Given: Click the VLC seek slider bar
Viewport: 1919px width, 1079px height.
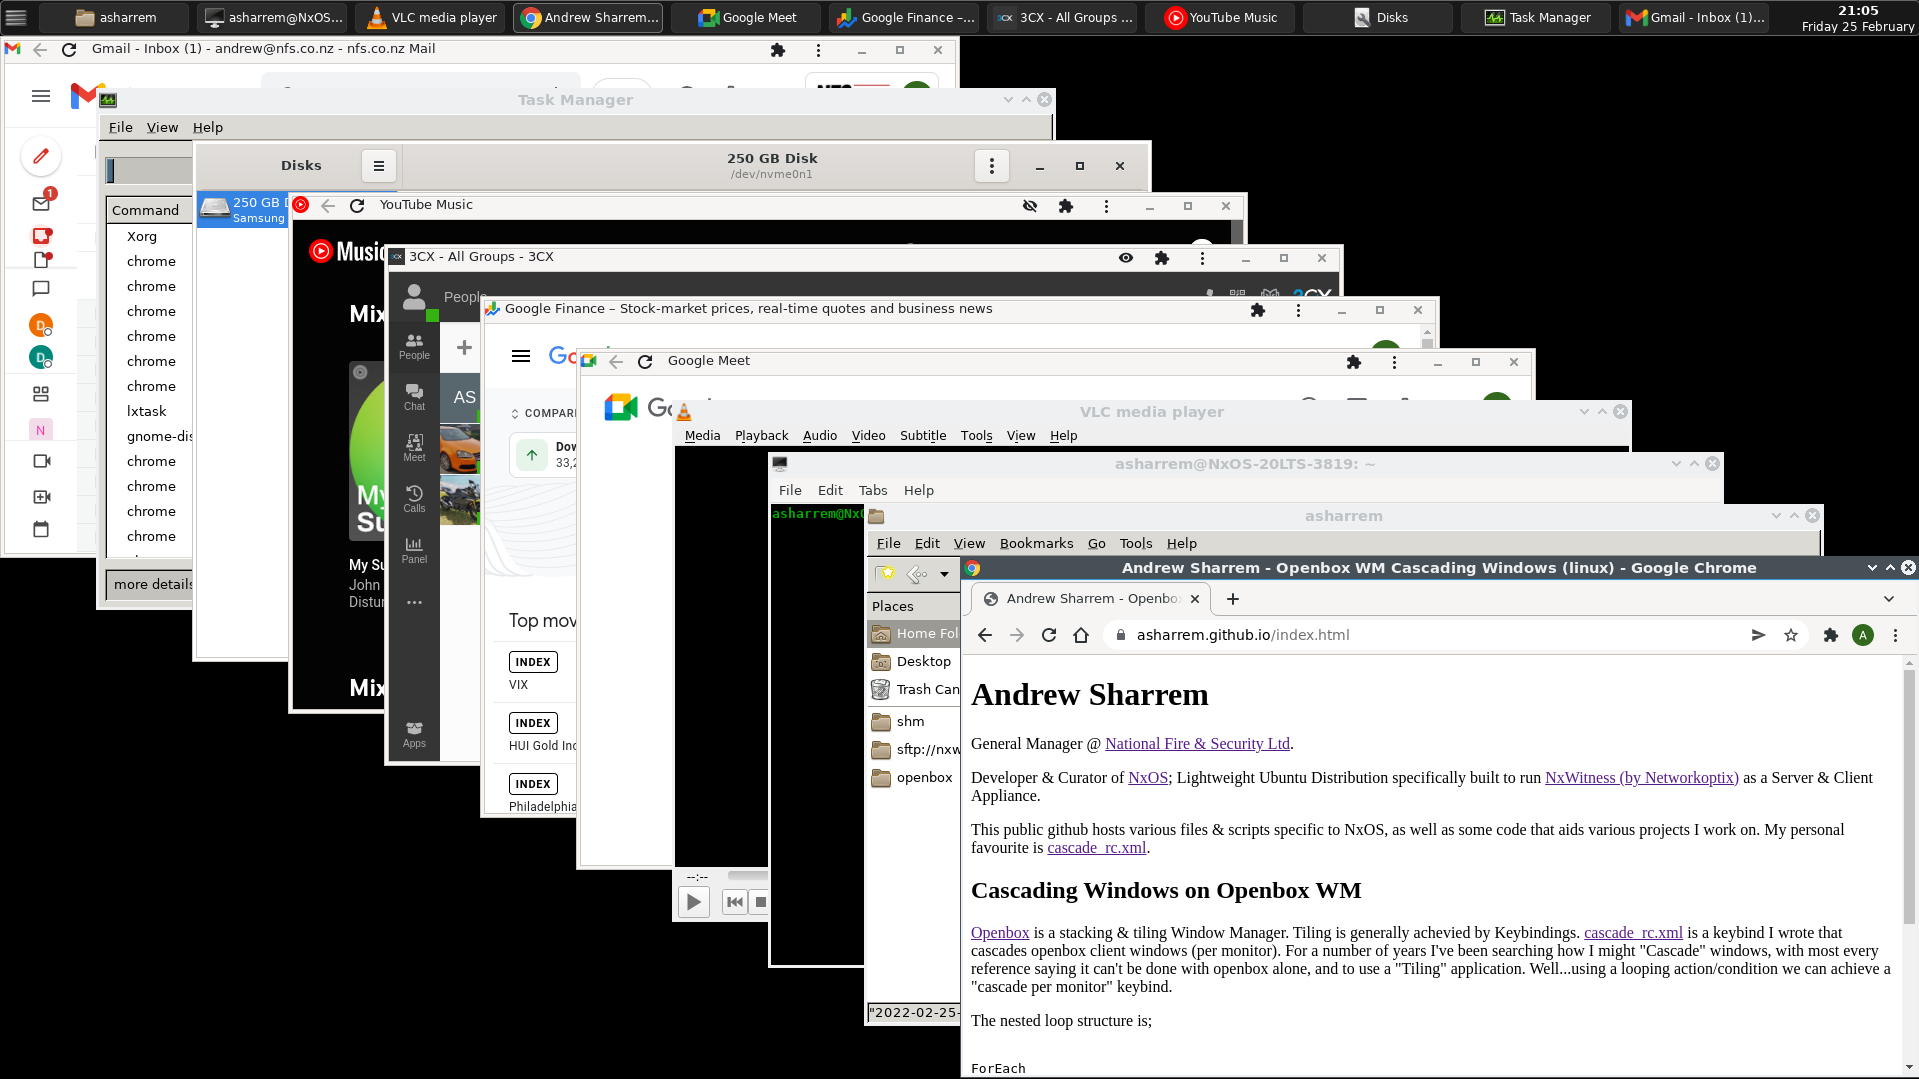Looking at the screenshot, I should coord(746,876).
